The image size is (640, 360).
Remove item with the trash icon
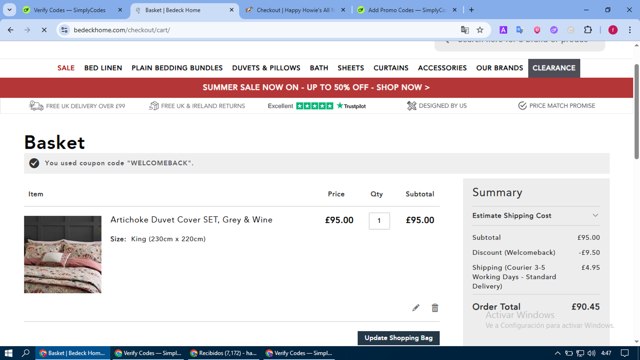point(435,308)
